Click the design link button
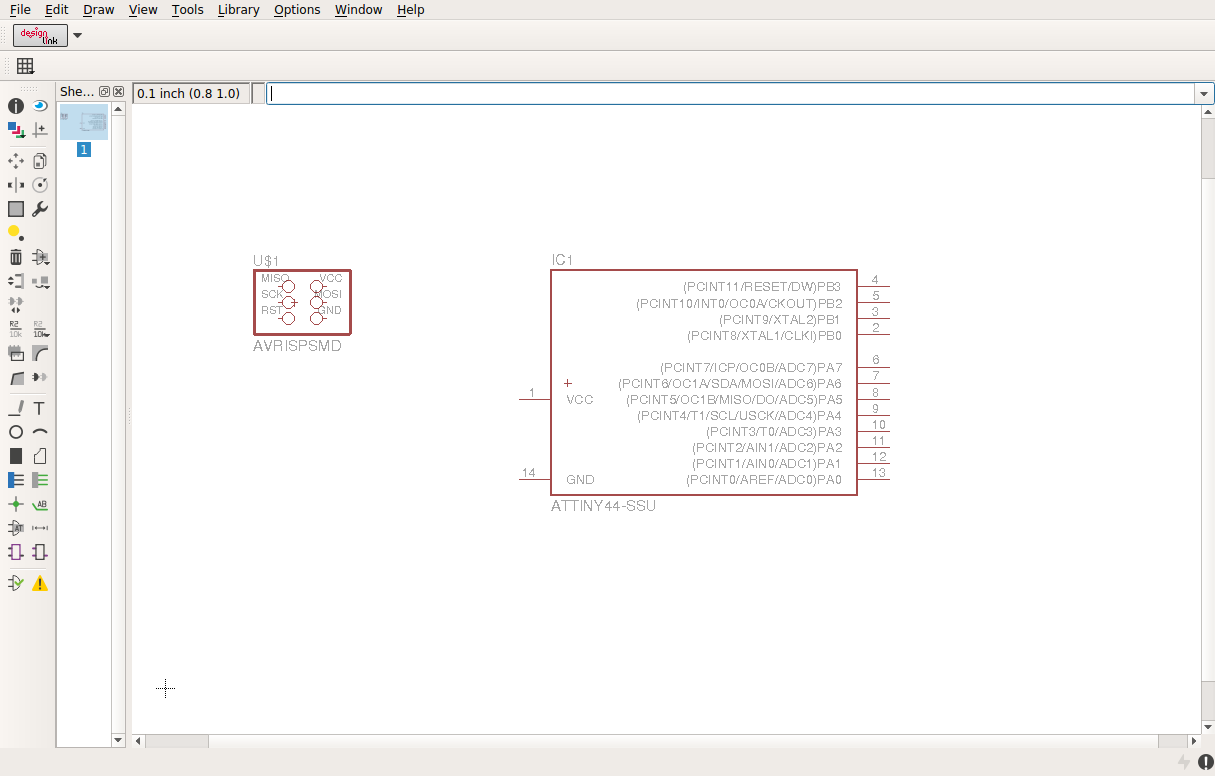The width and height of the screenshot is (1215, 776). pos(40,35)
